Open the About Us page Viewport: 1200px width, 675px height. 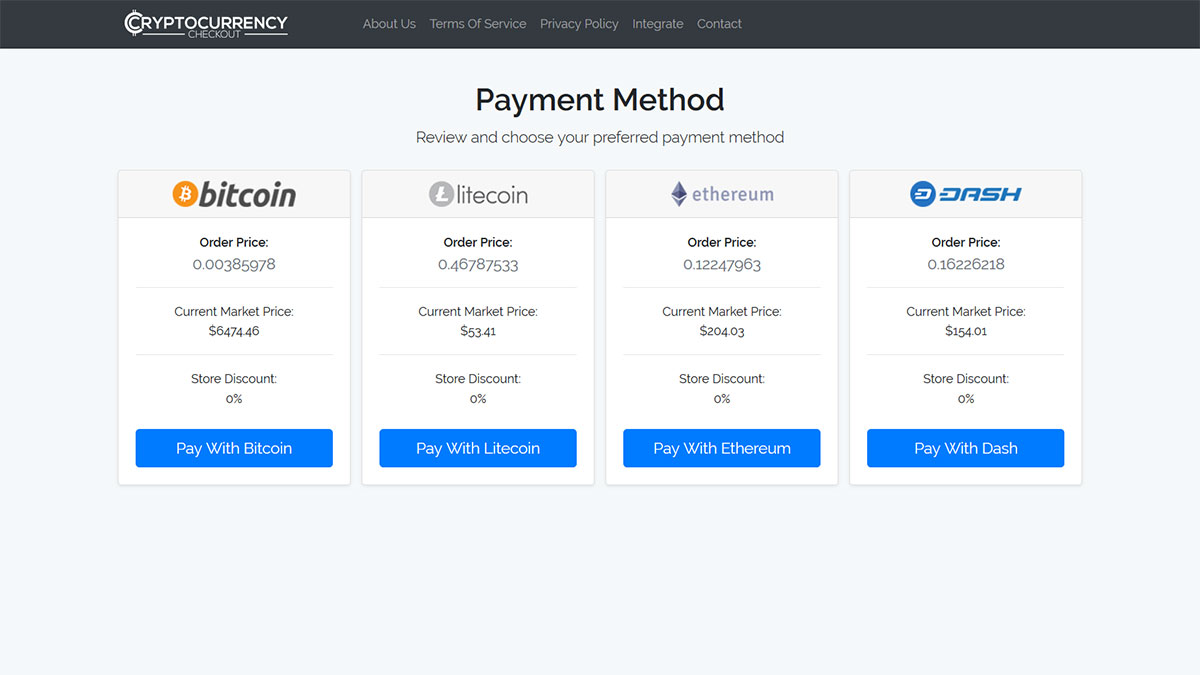tap(389, 24)
